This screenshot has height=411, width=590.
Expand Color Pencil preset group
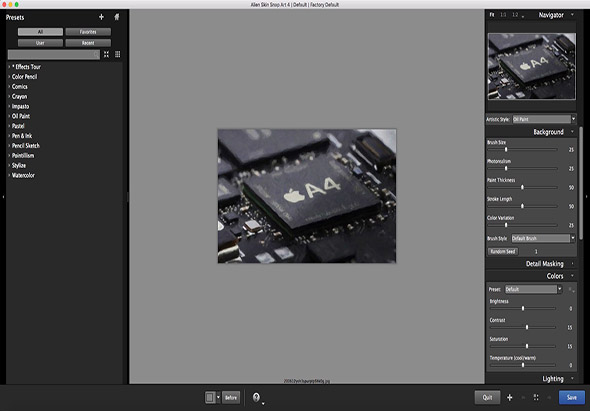coord(9,76)
